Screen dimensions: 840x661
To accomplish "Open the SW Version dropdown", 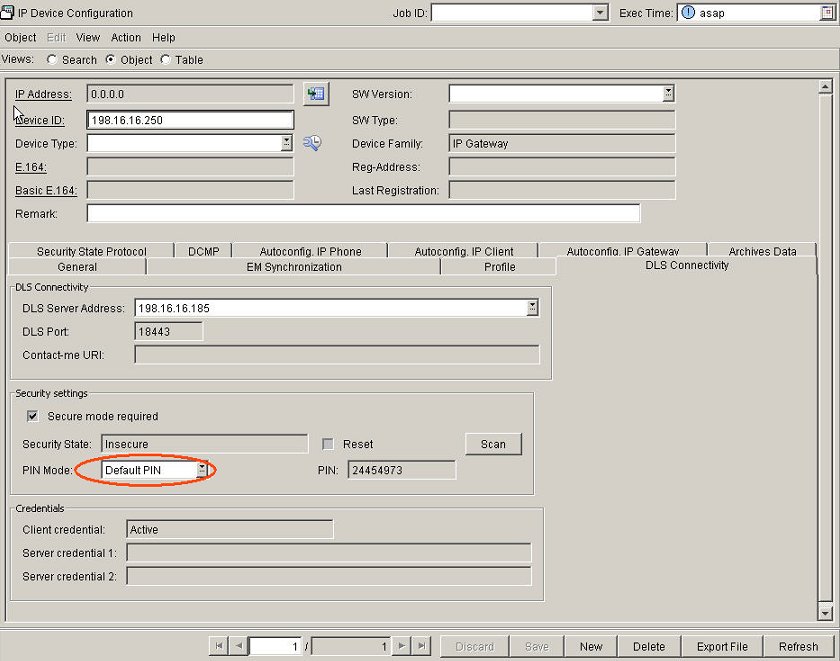I will click(x=668, y=94).
